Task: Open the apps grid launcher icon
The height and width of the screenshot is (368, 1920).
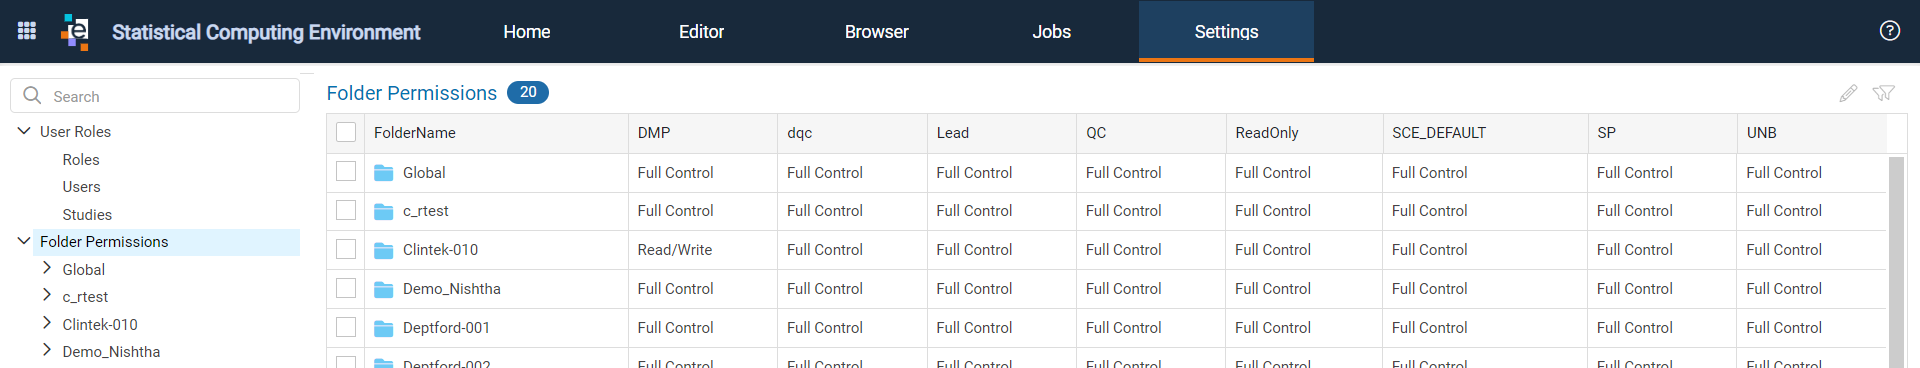Action: [x=27, y=31]
